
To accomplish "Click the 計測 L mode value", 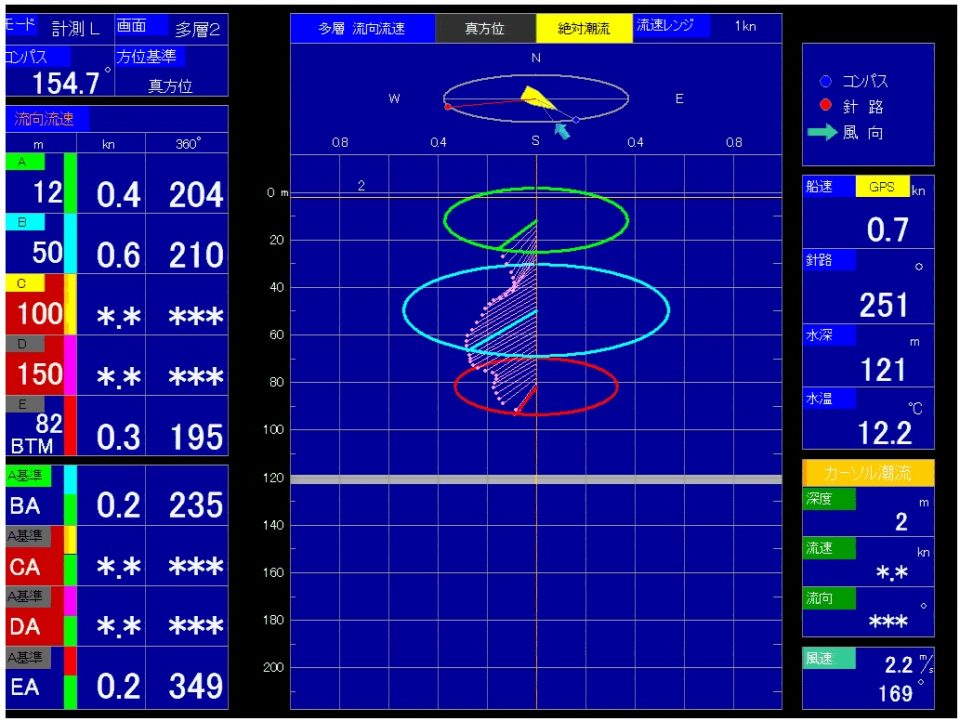I will coord(75,29).
